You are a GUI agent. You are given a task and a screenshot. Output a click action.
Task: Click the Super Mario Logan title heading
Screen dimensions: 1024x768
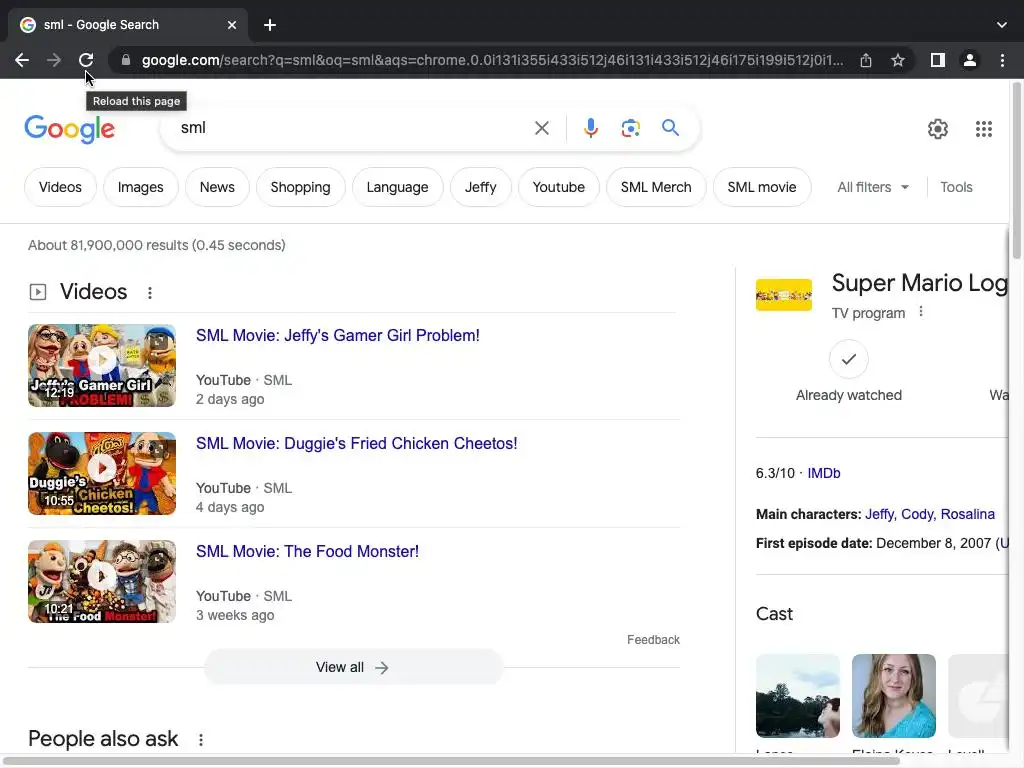pos(920,283)
